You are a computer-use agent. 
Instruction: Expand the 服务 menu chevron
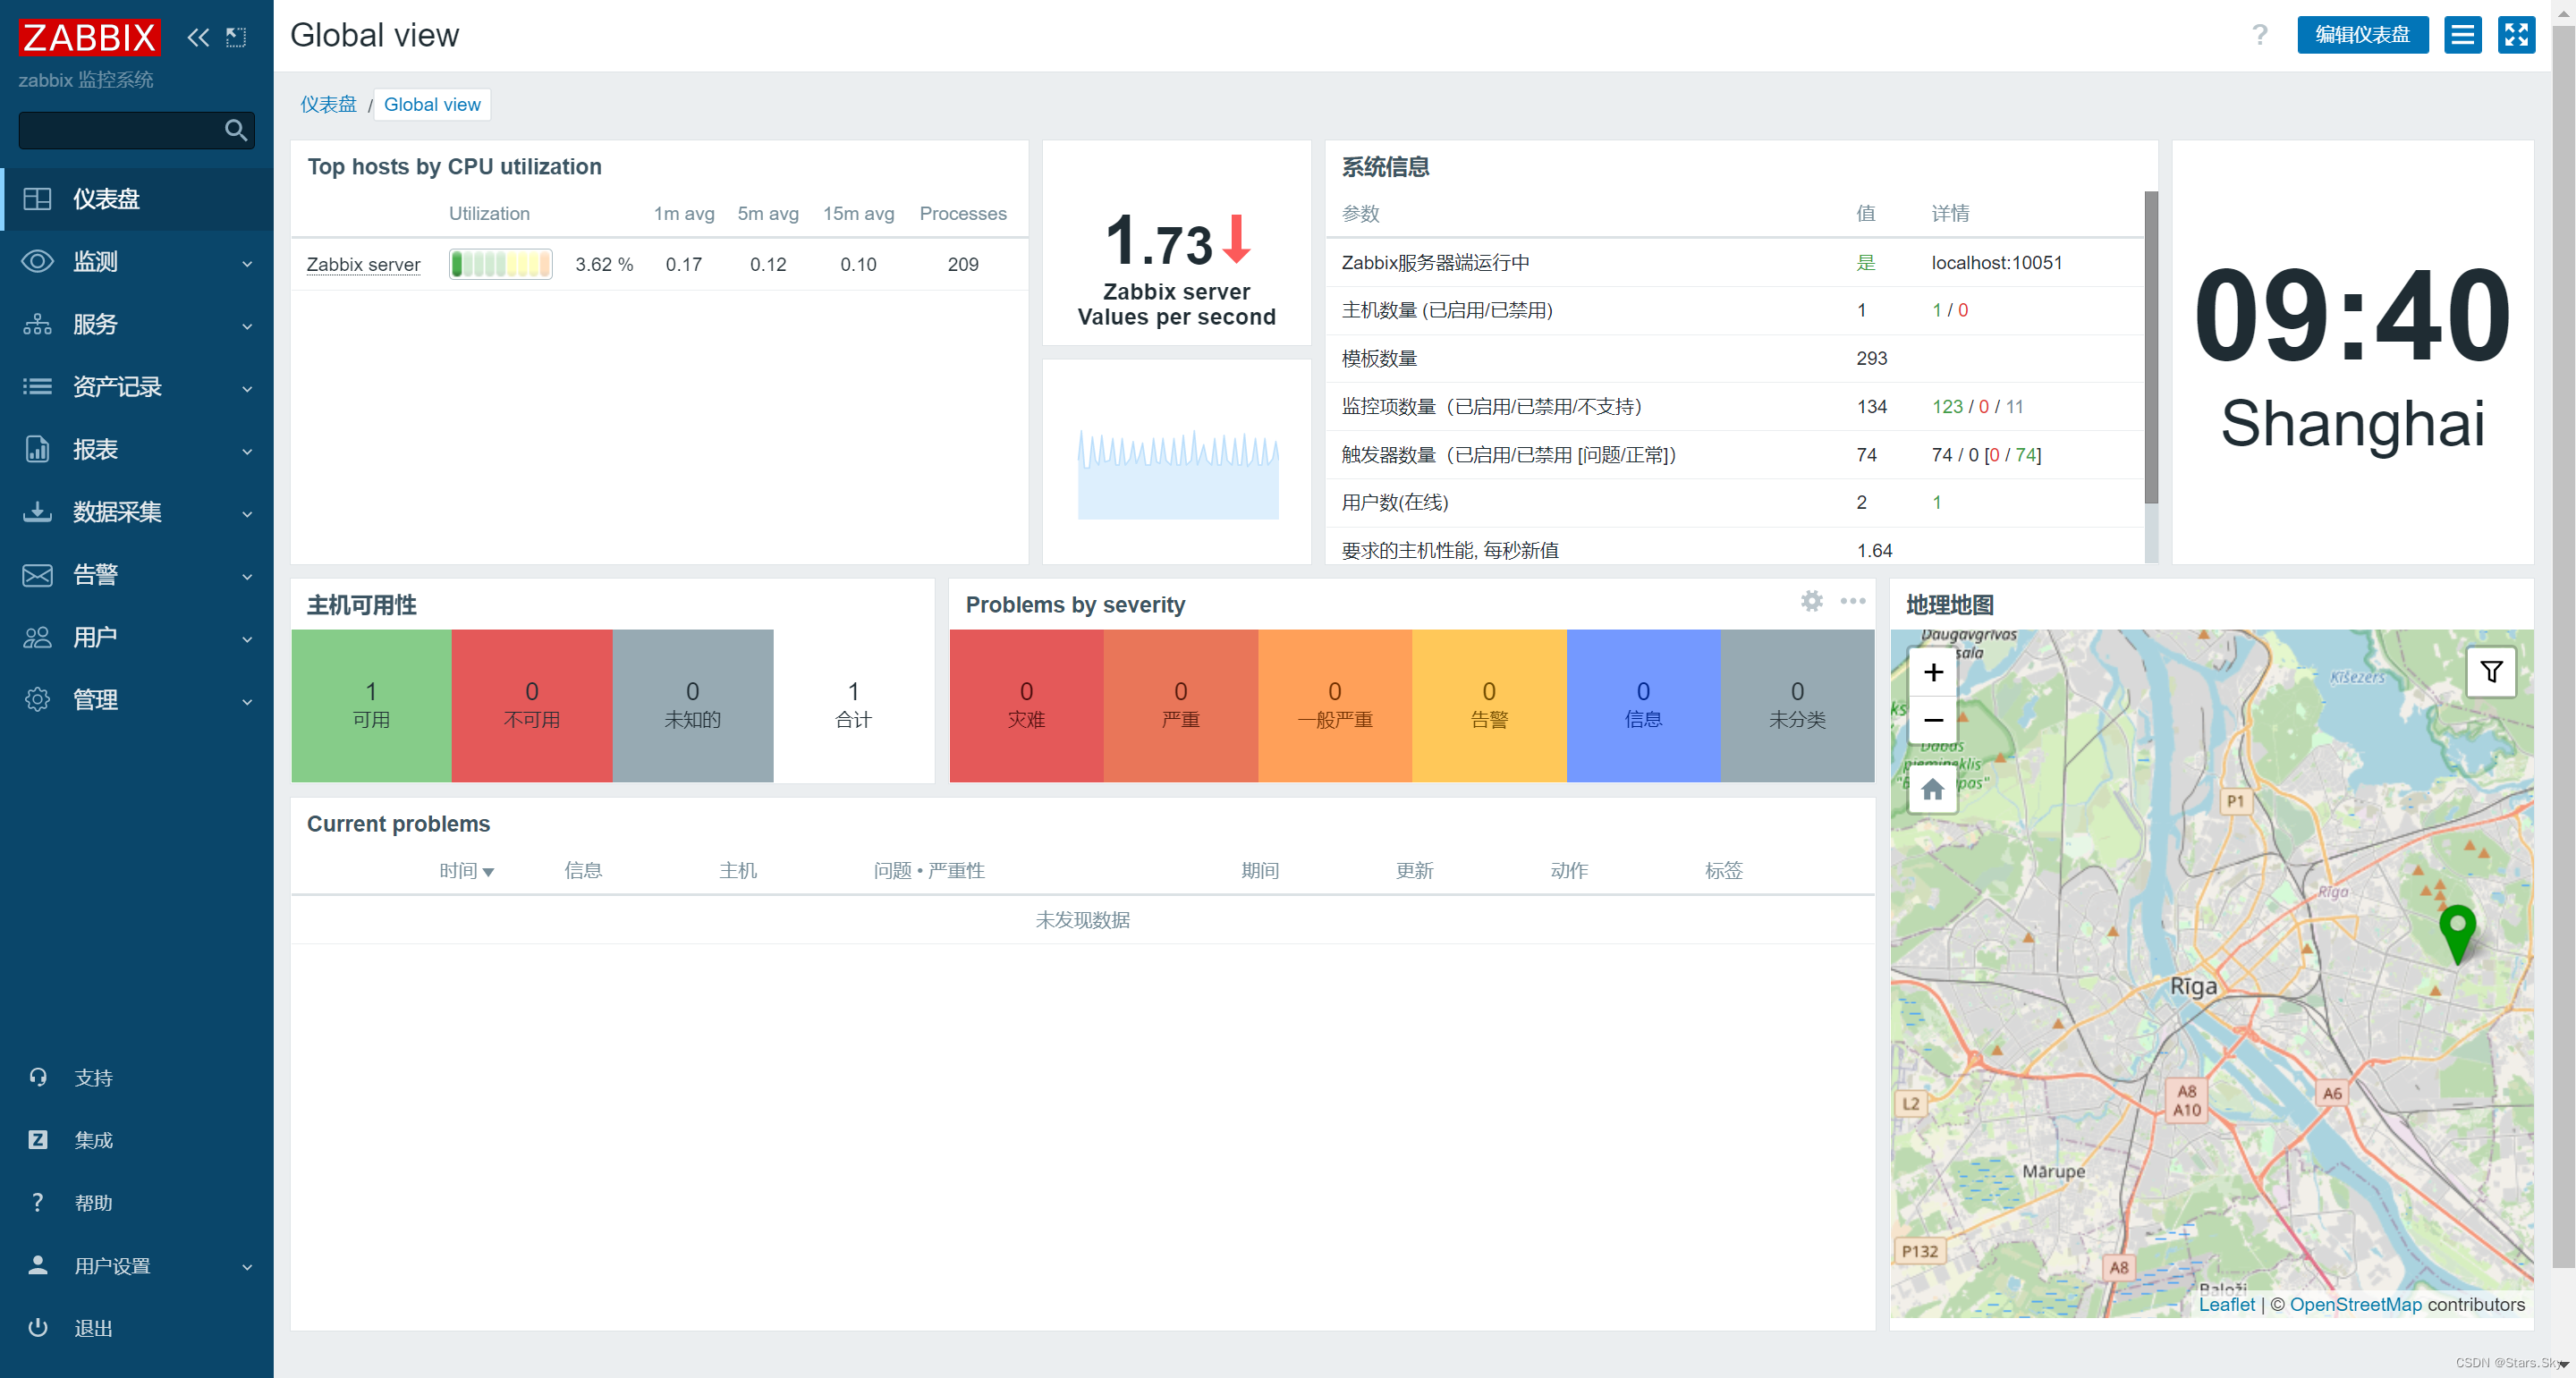coord(247,326)
